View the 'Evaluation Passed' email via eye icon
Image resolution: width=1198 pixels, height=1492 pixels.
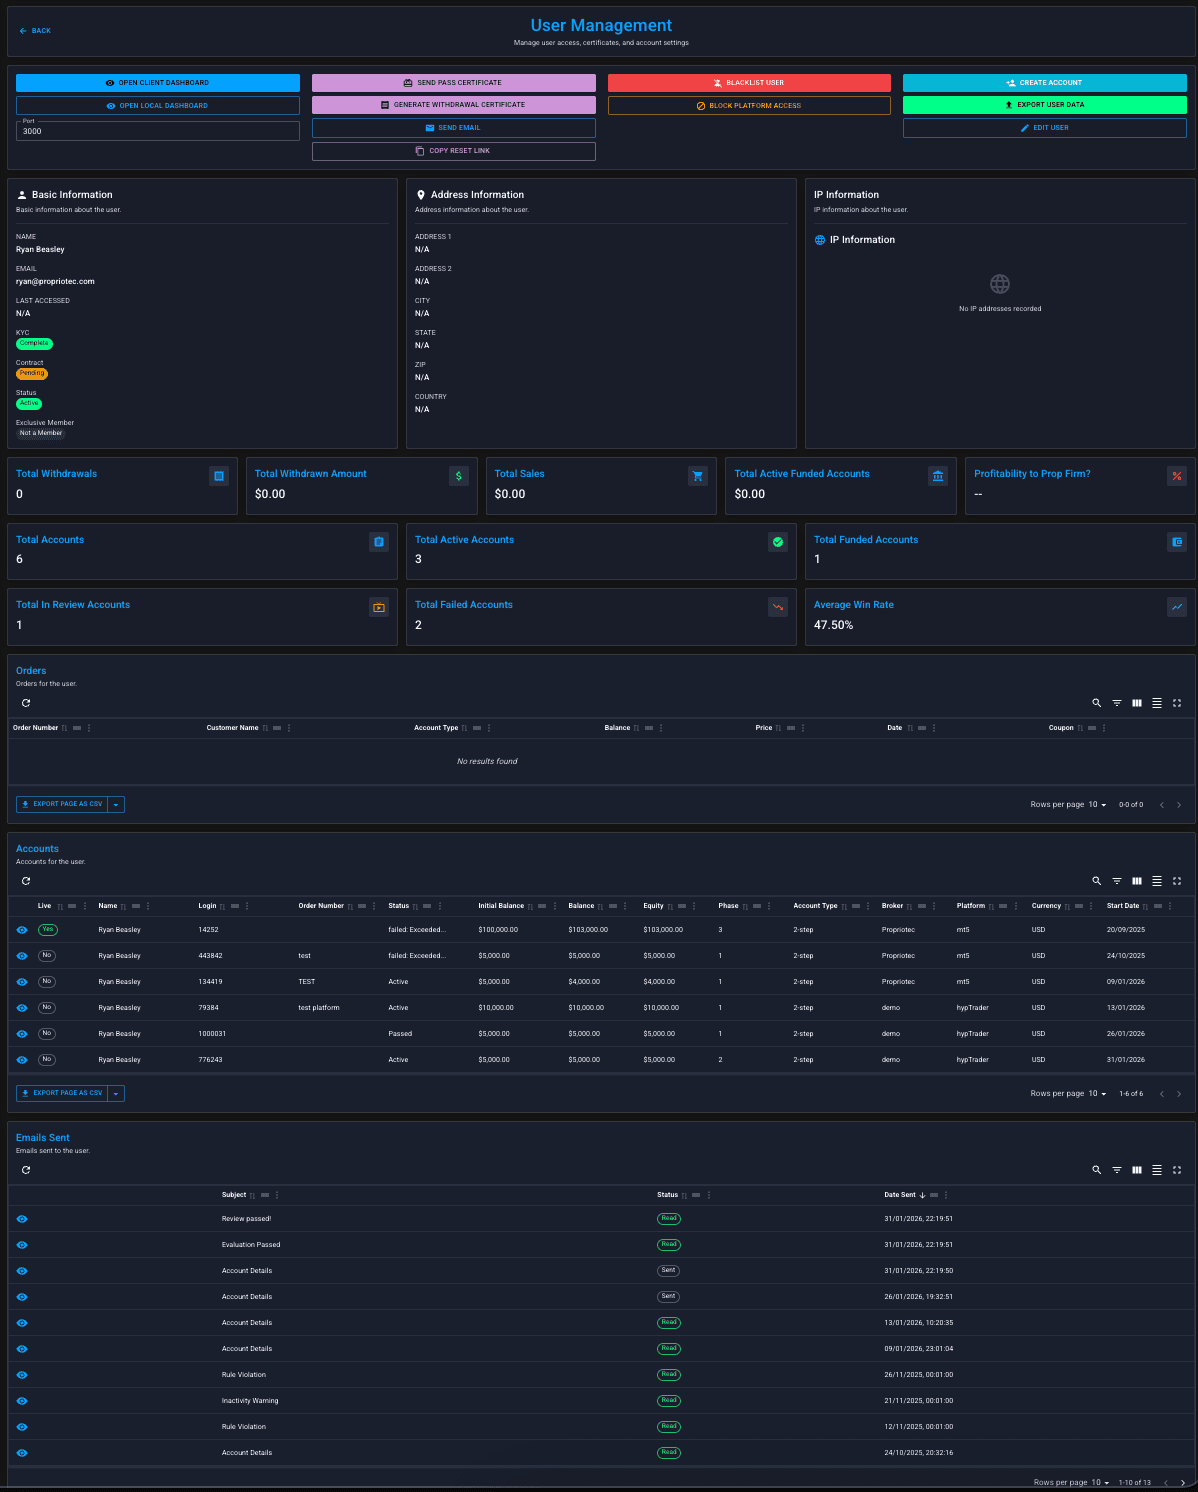[x=22, y=1245]
